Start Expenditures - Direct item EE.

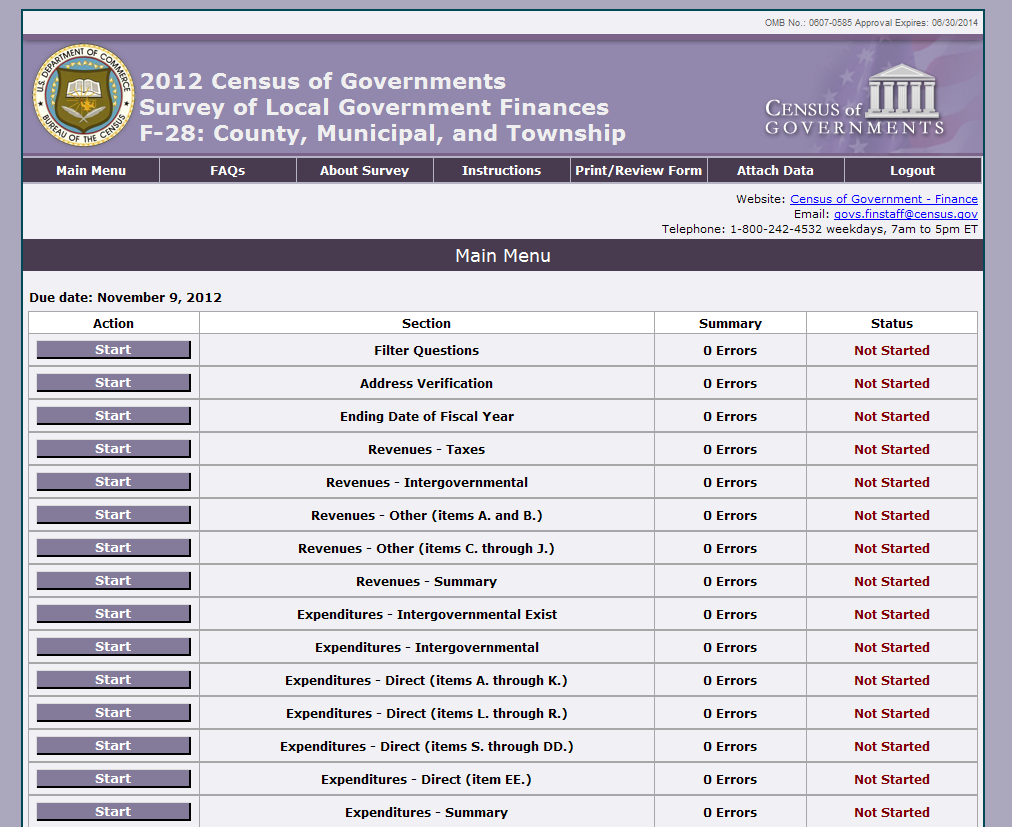pos(114,779)
